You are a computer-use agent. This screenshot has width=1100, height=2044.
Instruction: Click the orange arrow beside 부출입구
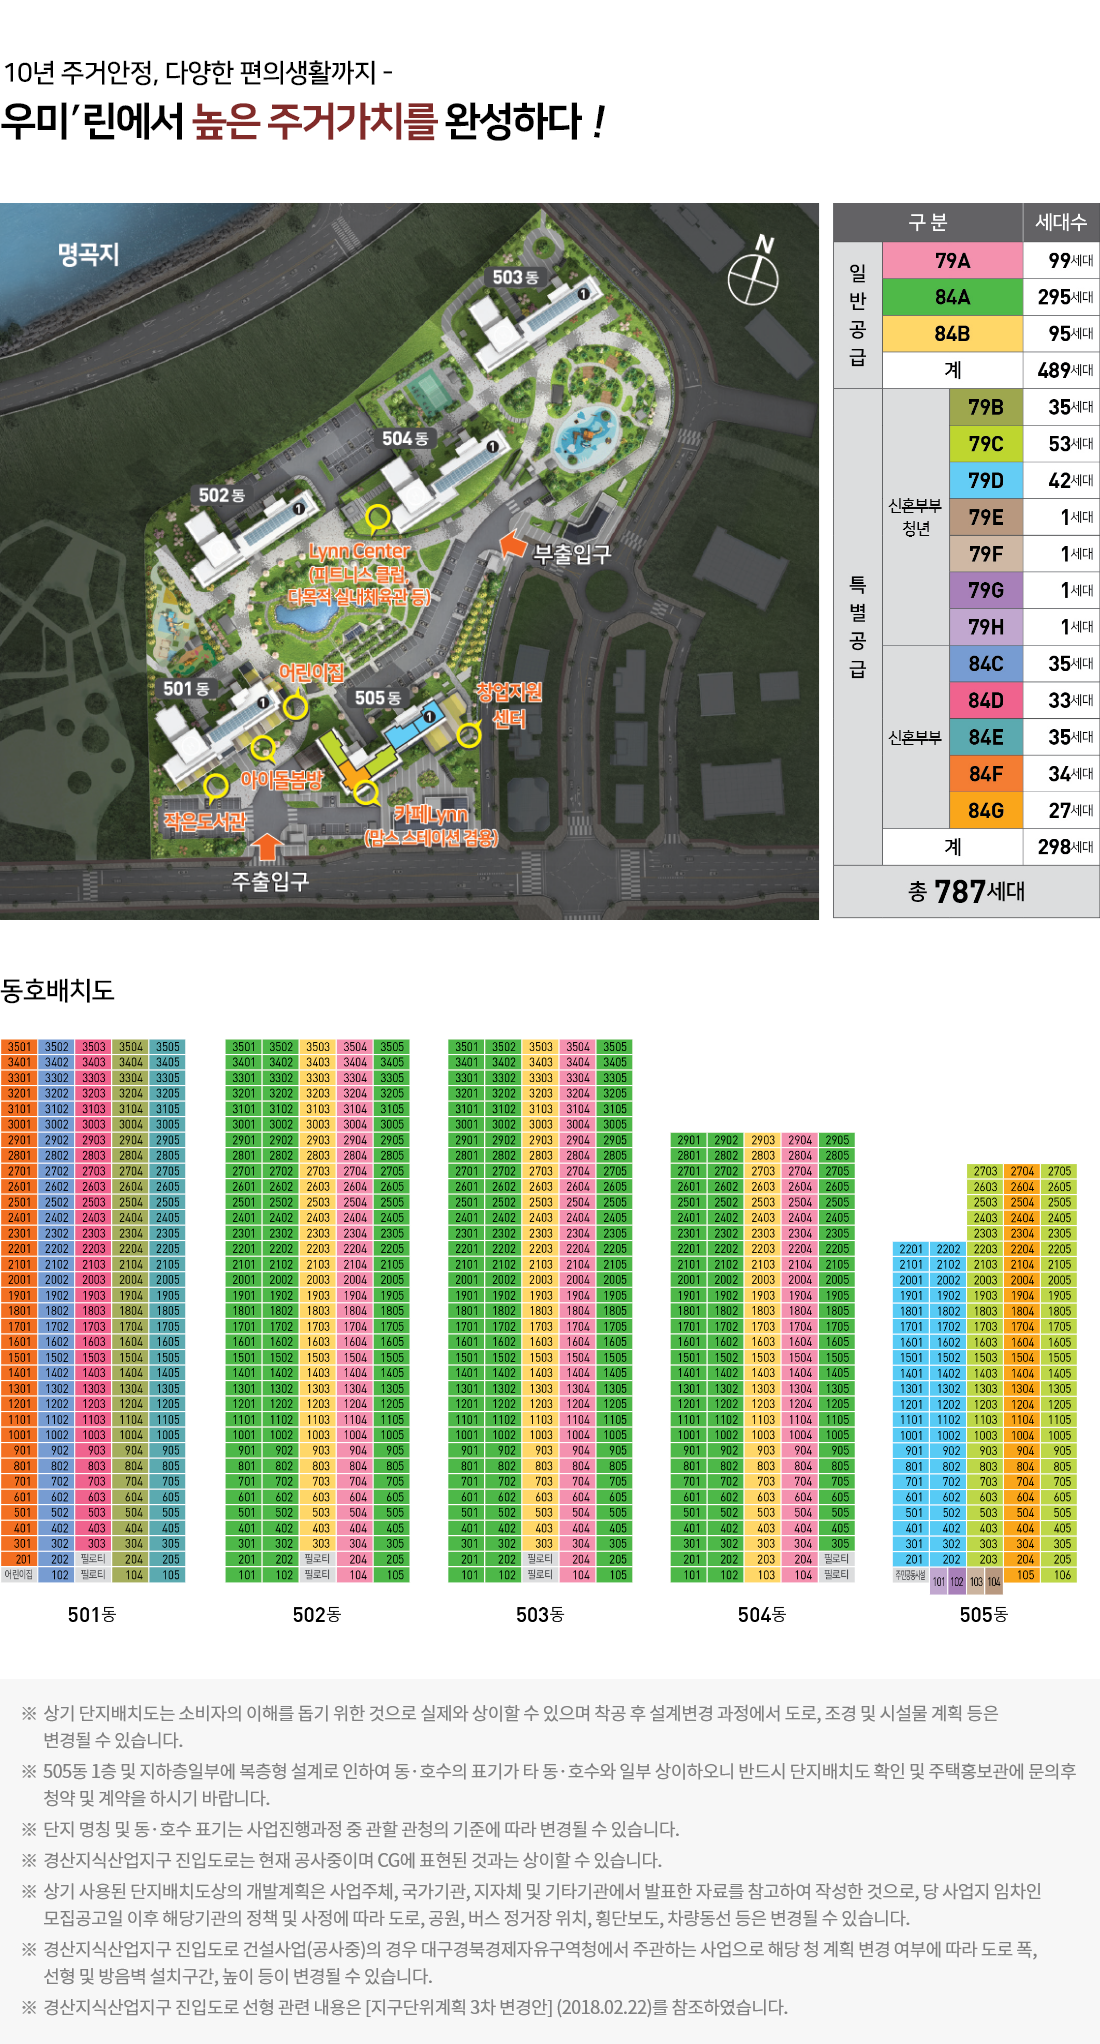coord(512,544)
